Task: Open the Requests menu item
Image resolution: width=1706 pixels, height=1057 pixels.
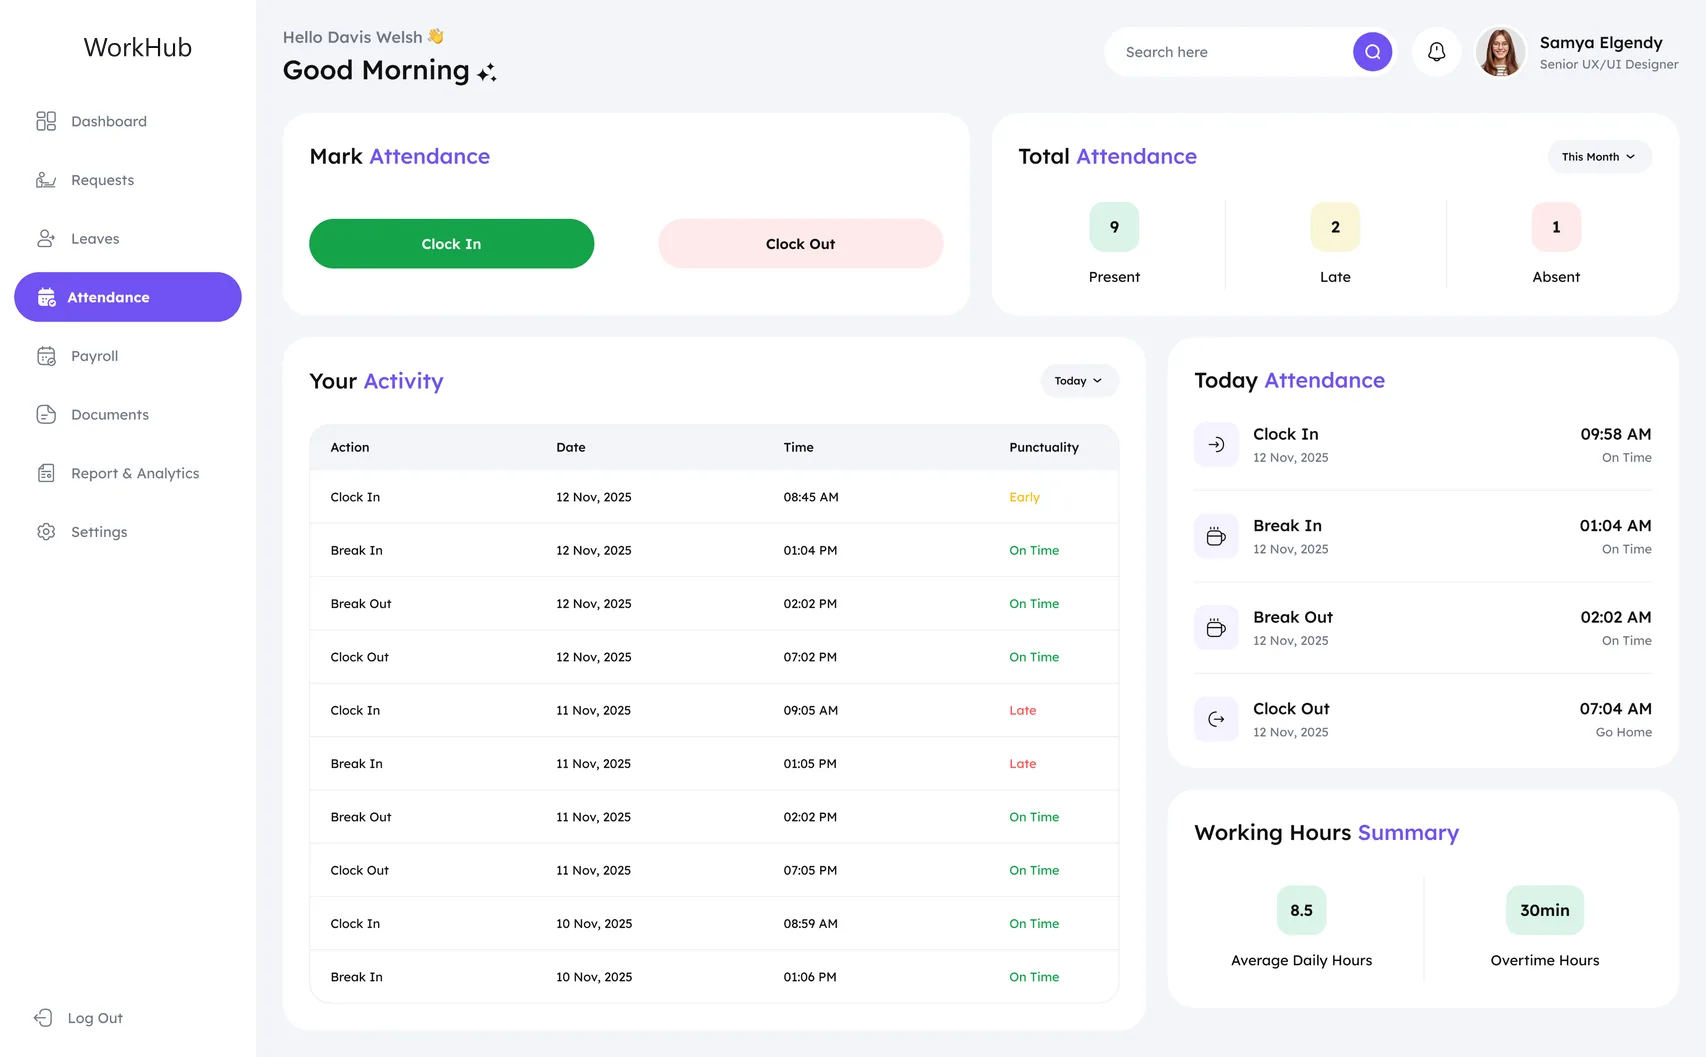Action: coord(127,180)
